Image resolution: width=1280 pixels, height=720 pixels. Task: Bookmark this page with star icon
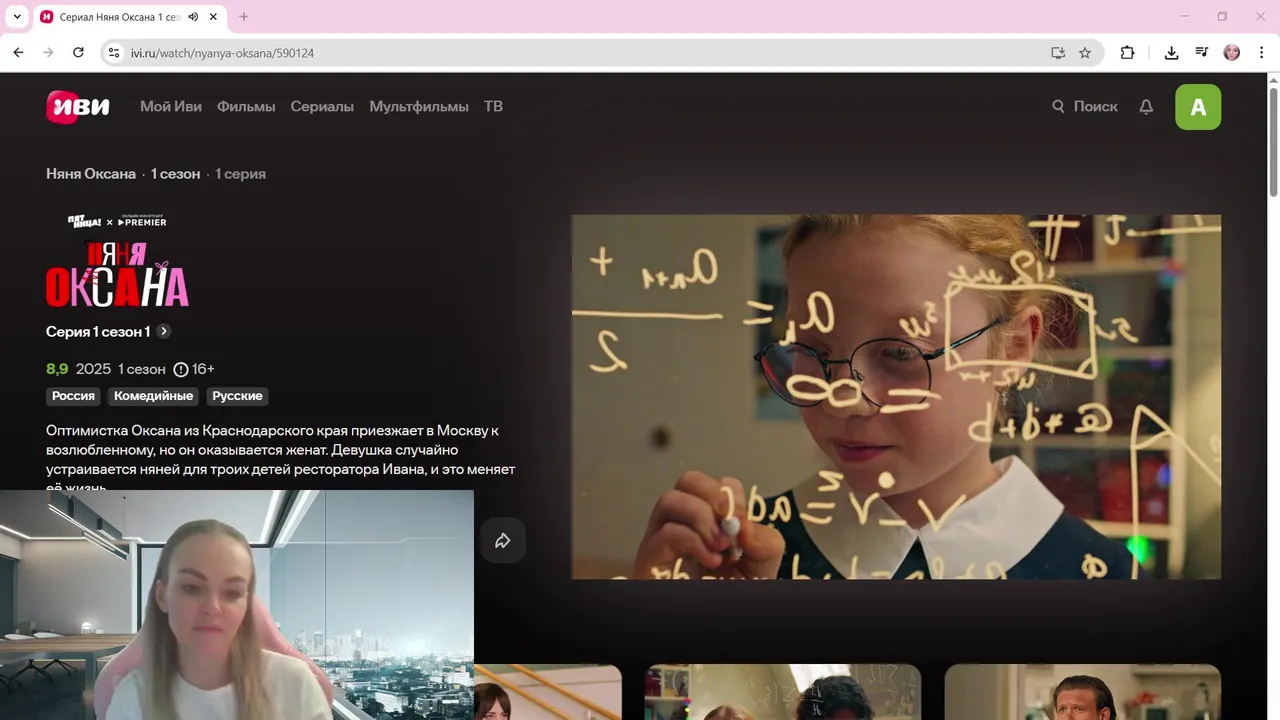point(1085,53)
